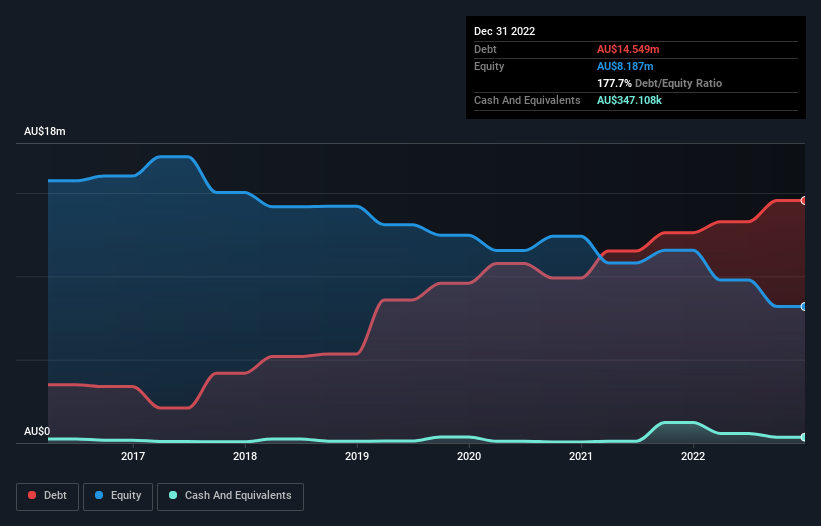The image size is (821, 526).
Task: Click the tooltip Equity row label
Action: (x=489, y=66)
